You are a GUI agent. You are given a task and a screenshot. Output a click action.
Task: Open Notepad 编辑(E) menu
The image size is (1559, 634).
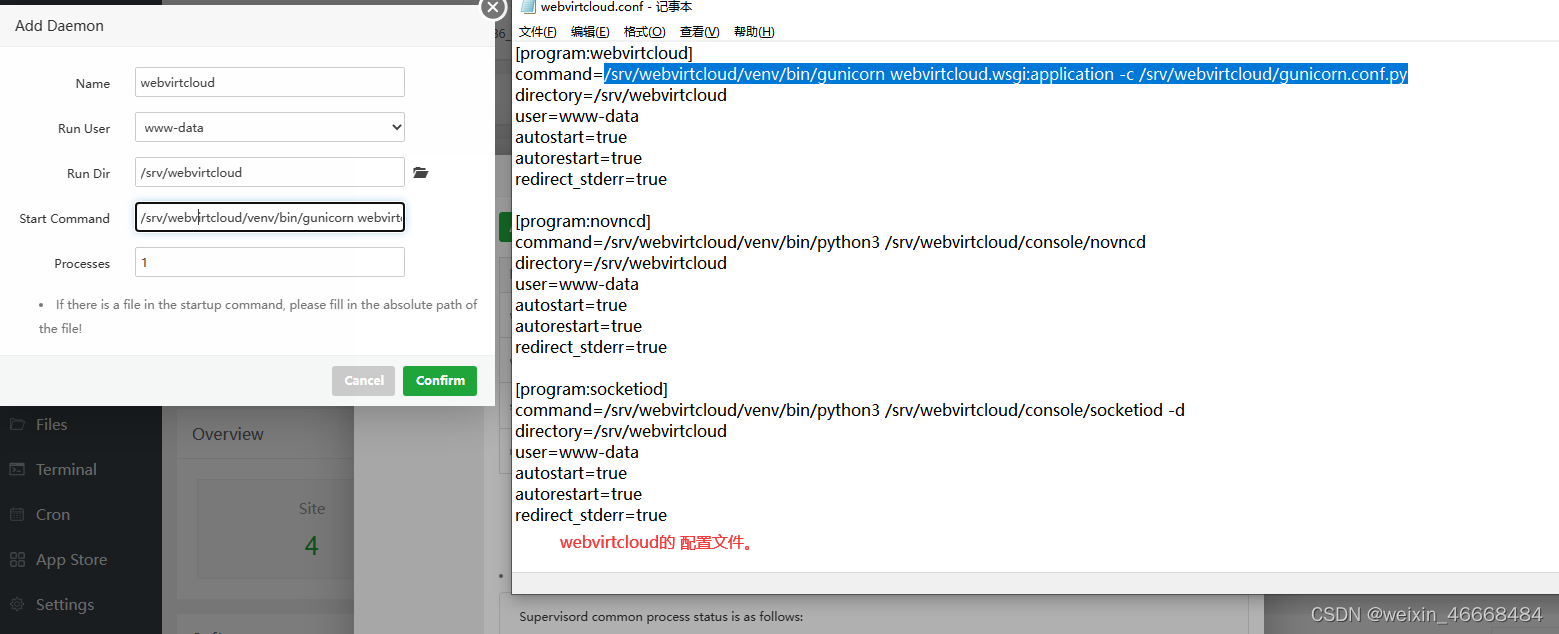pyautogui.click(x=590, y=32)
